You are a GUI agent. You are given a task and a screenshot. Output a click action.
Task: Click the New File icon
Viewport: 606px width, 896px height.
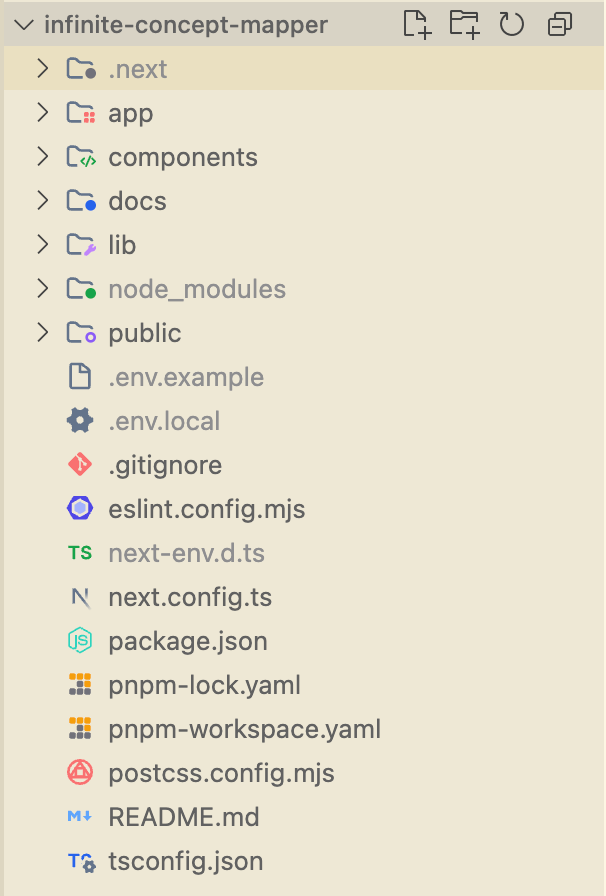pyautogui.click(x=417, y=24)
